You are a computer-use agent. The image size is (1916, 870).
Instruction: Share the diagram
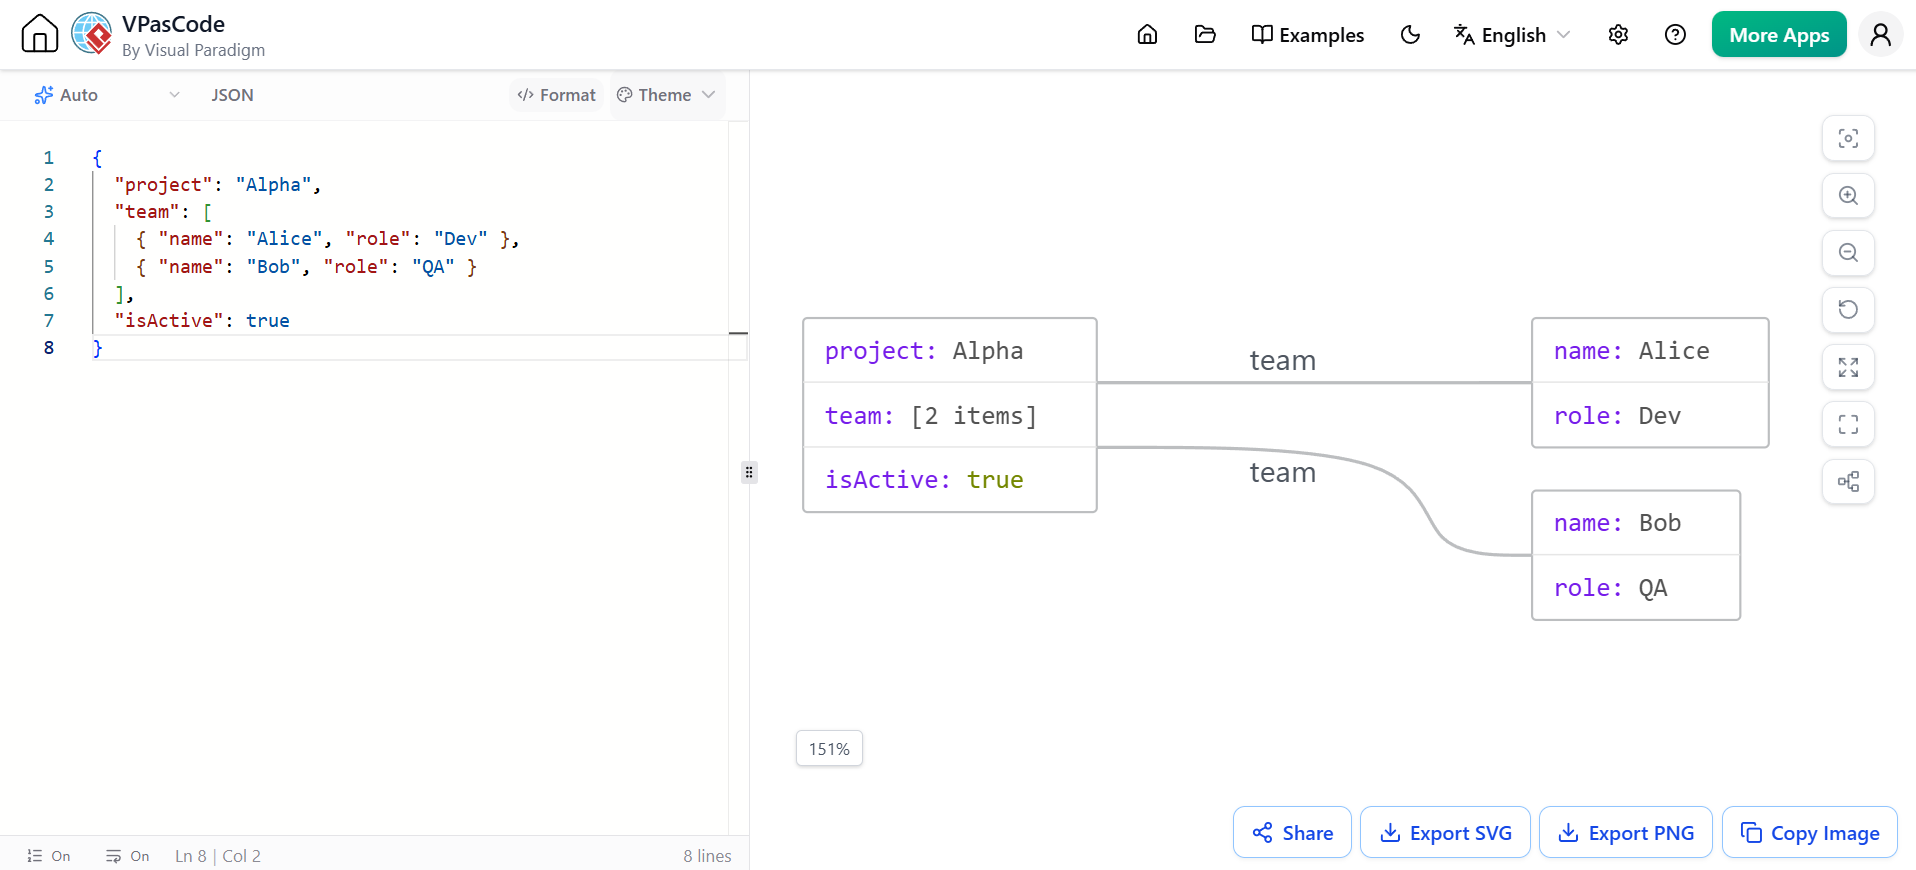1292,832
